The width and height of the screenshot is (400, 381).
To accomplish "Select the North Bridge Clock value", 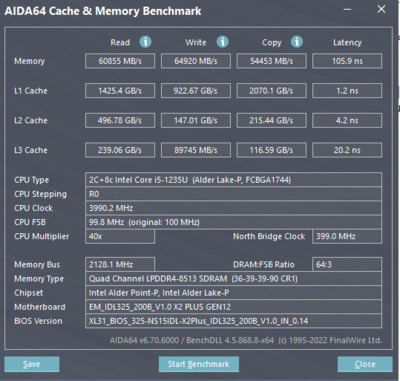I will point(347,236).
